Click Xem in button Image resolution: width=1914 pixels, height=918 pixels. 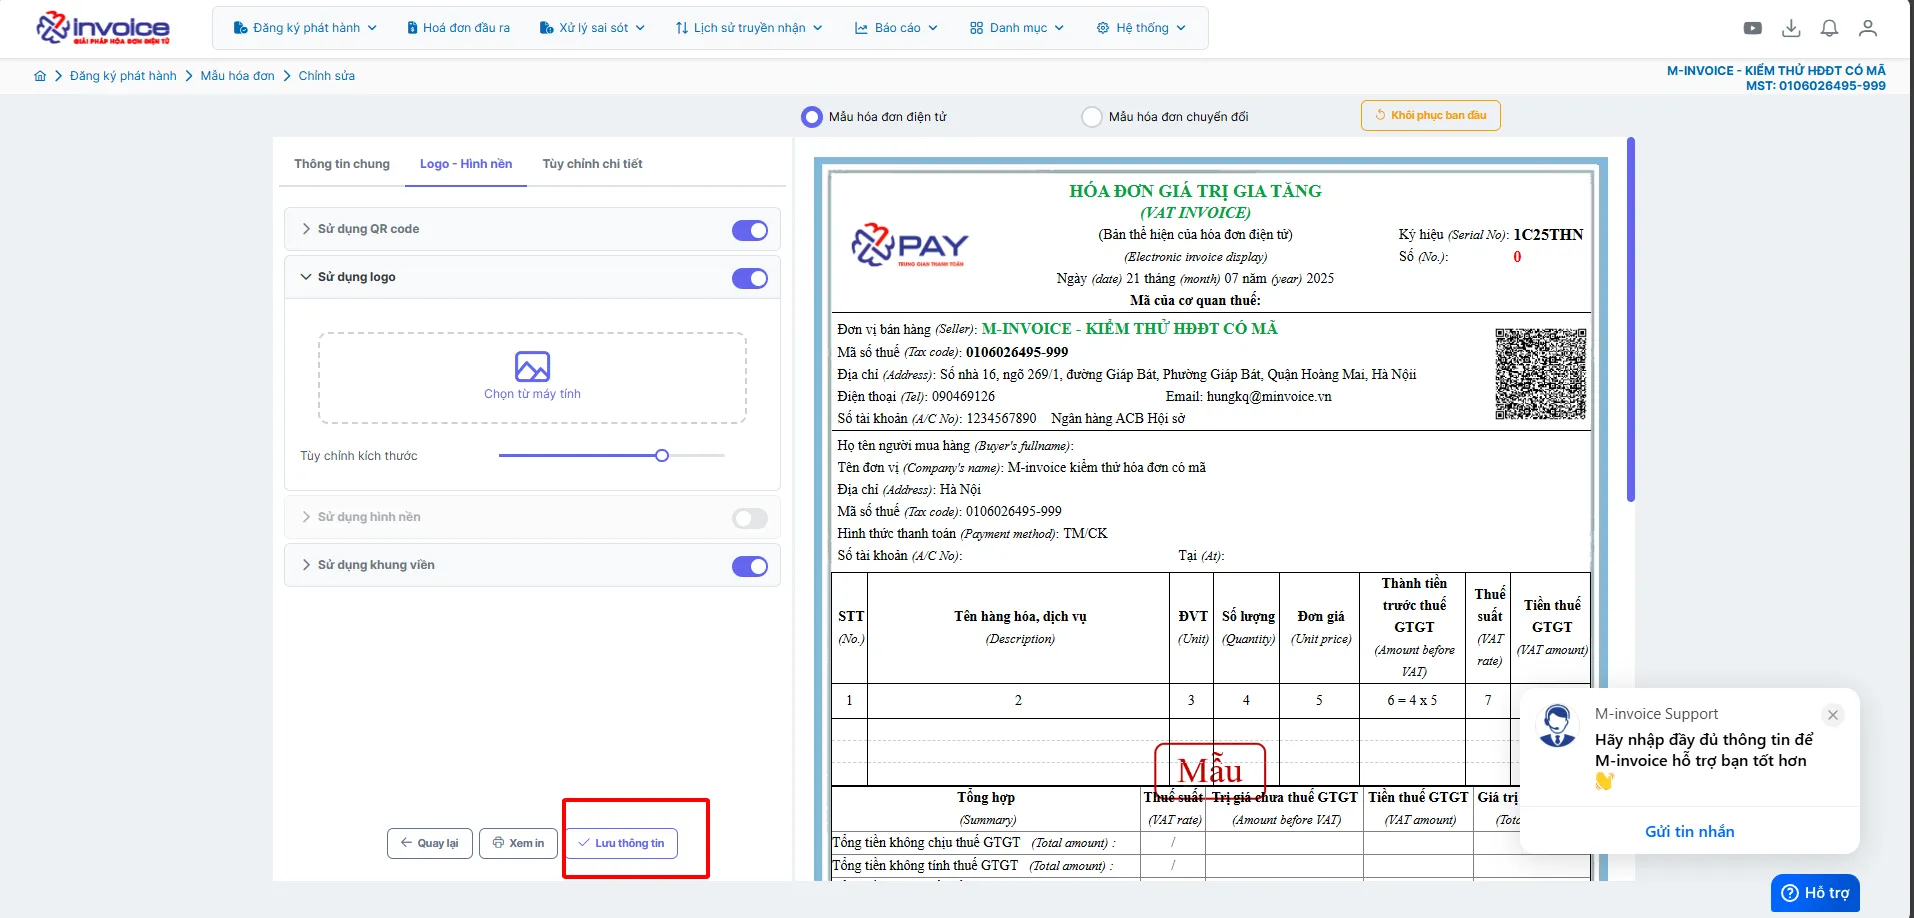pos(518,843)
